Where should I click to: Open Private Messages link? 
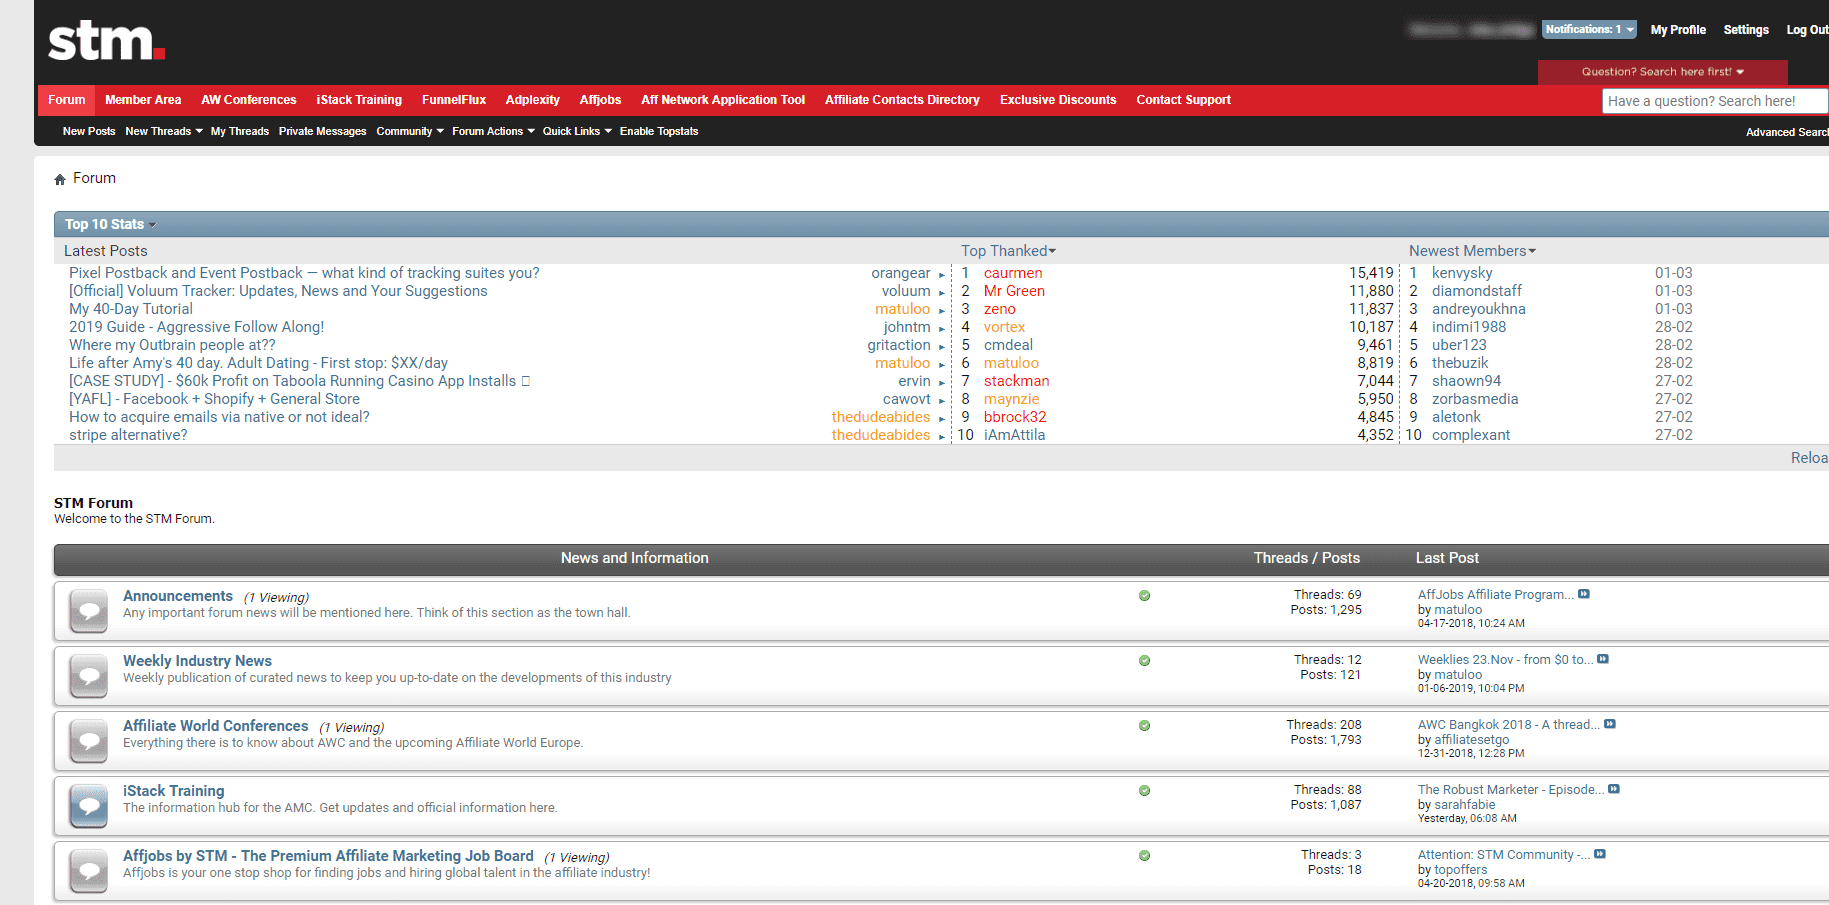(322, 131)
